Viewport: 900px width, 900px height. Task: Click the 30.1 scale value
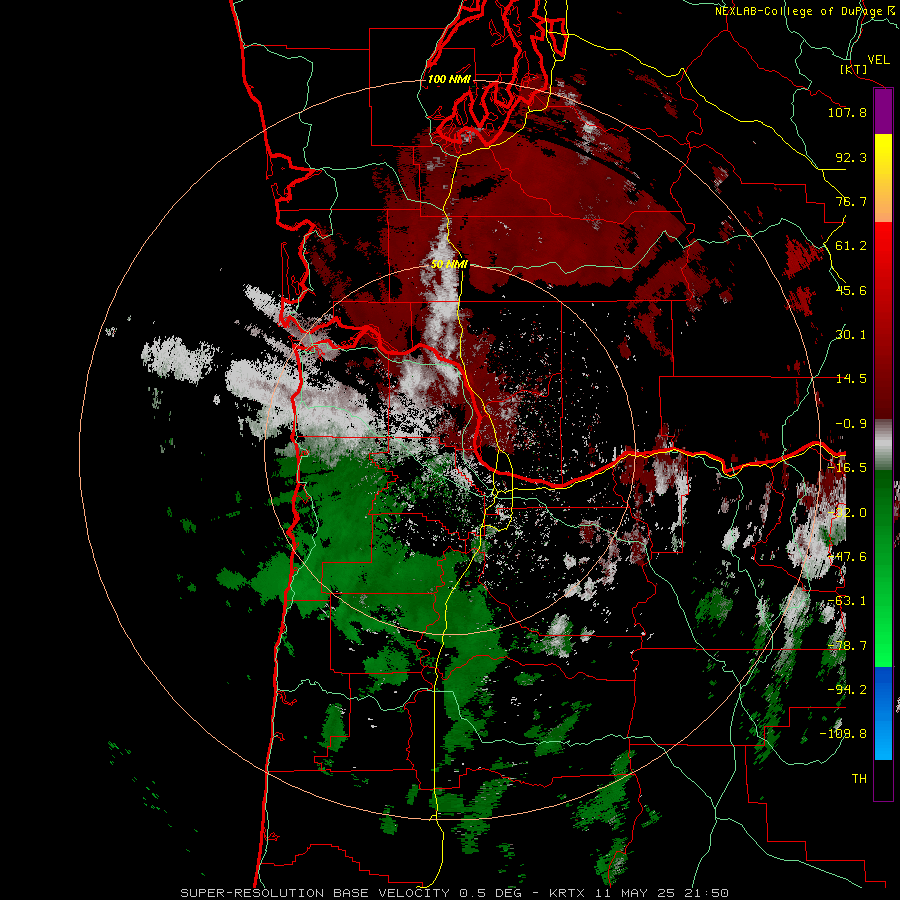click(851, 335)
